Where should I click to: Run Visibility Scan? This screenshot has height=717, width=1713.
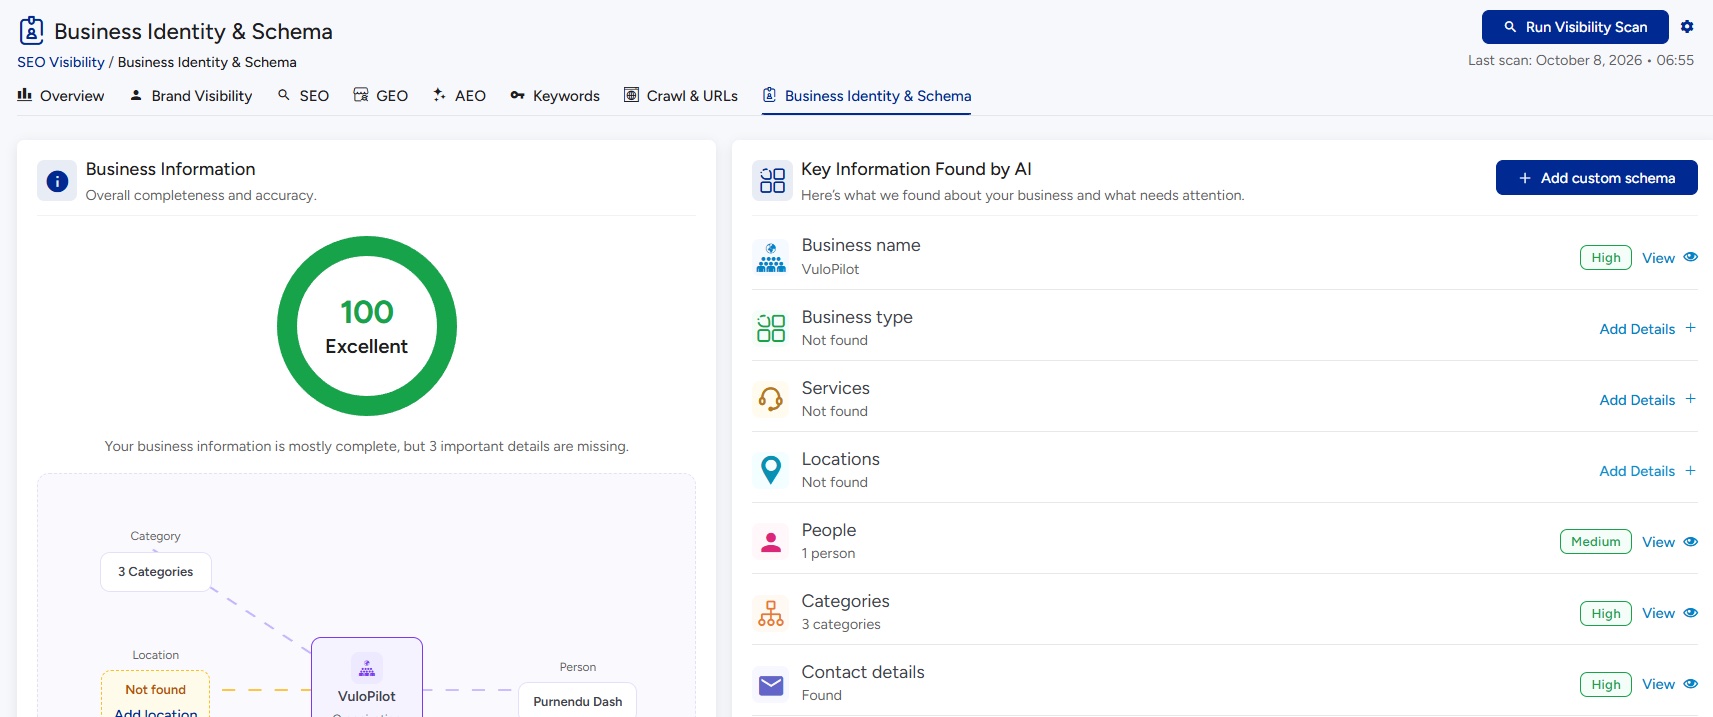click(1575, 27)
